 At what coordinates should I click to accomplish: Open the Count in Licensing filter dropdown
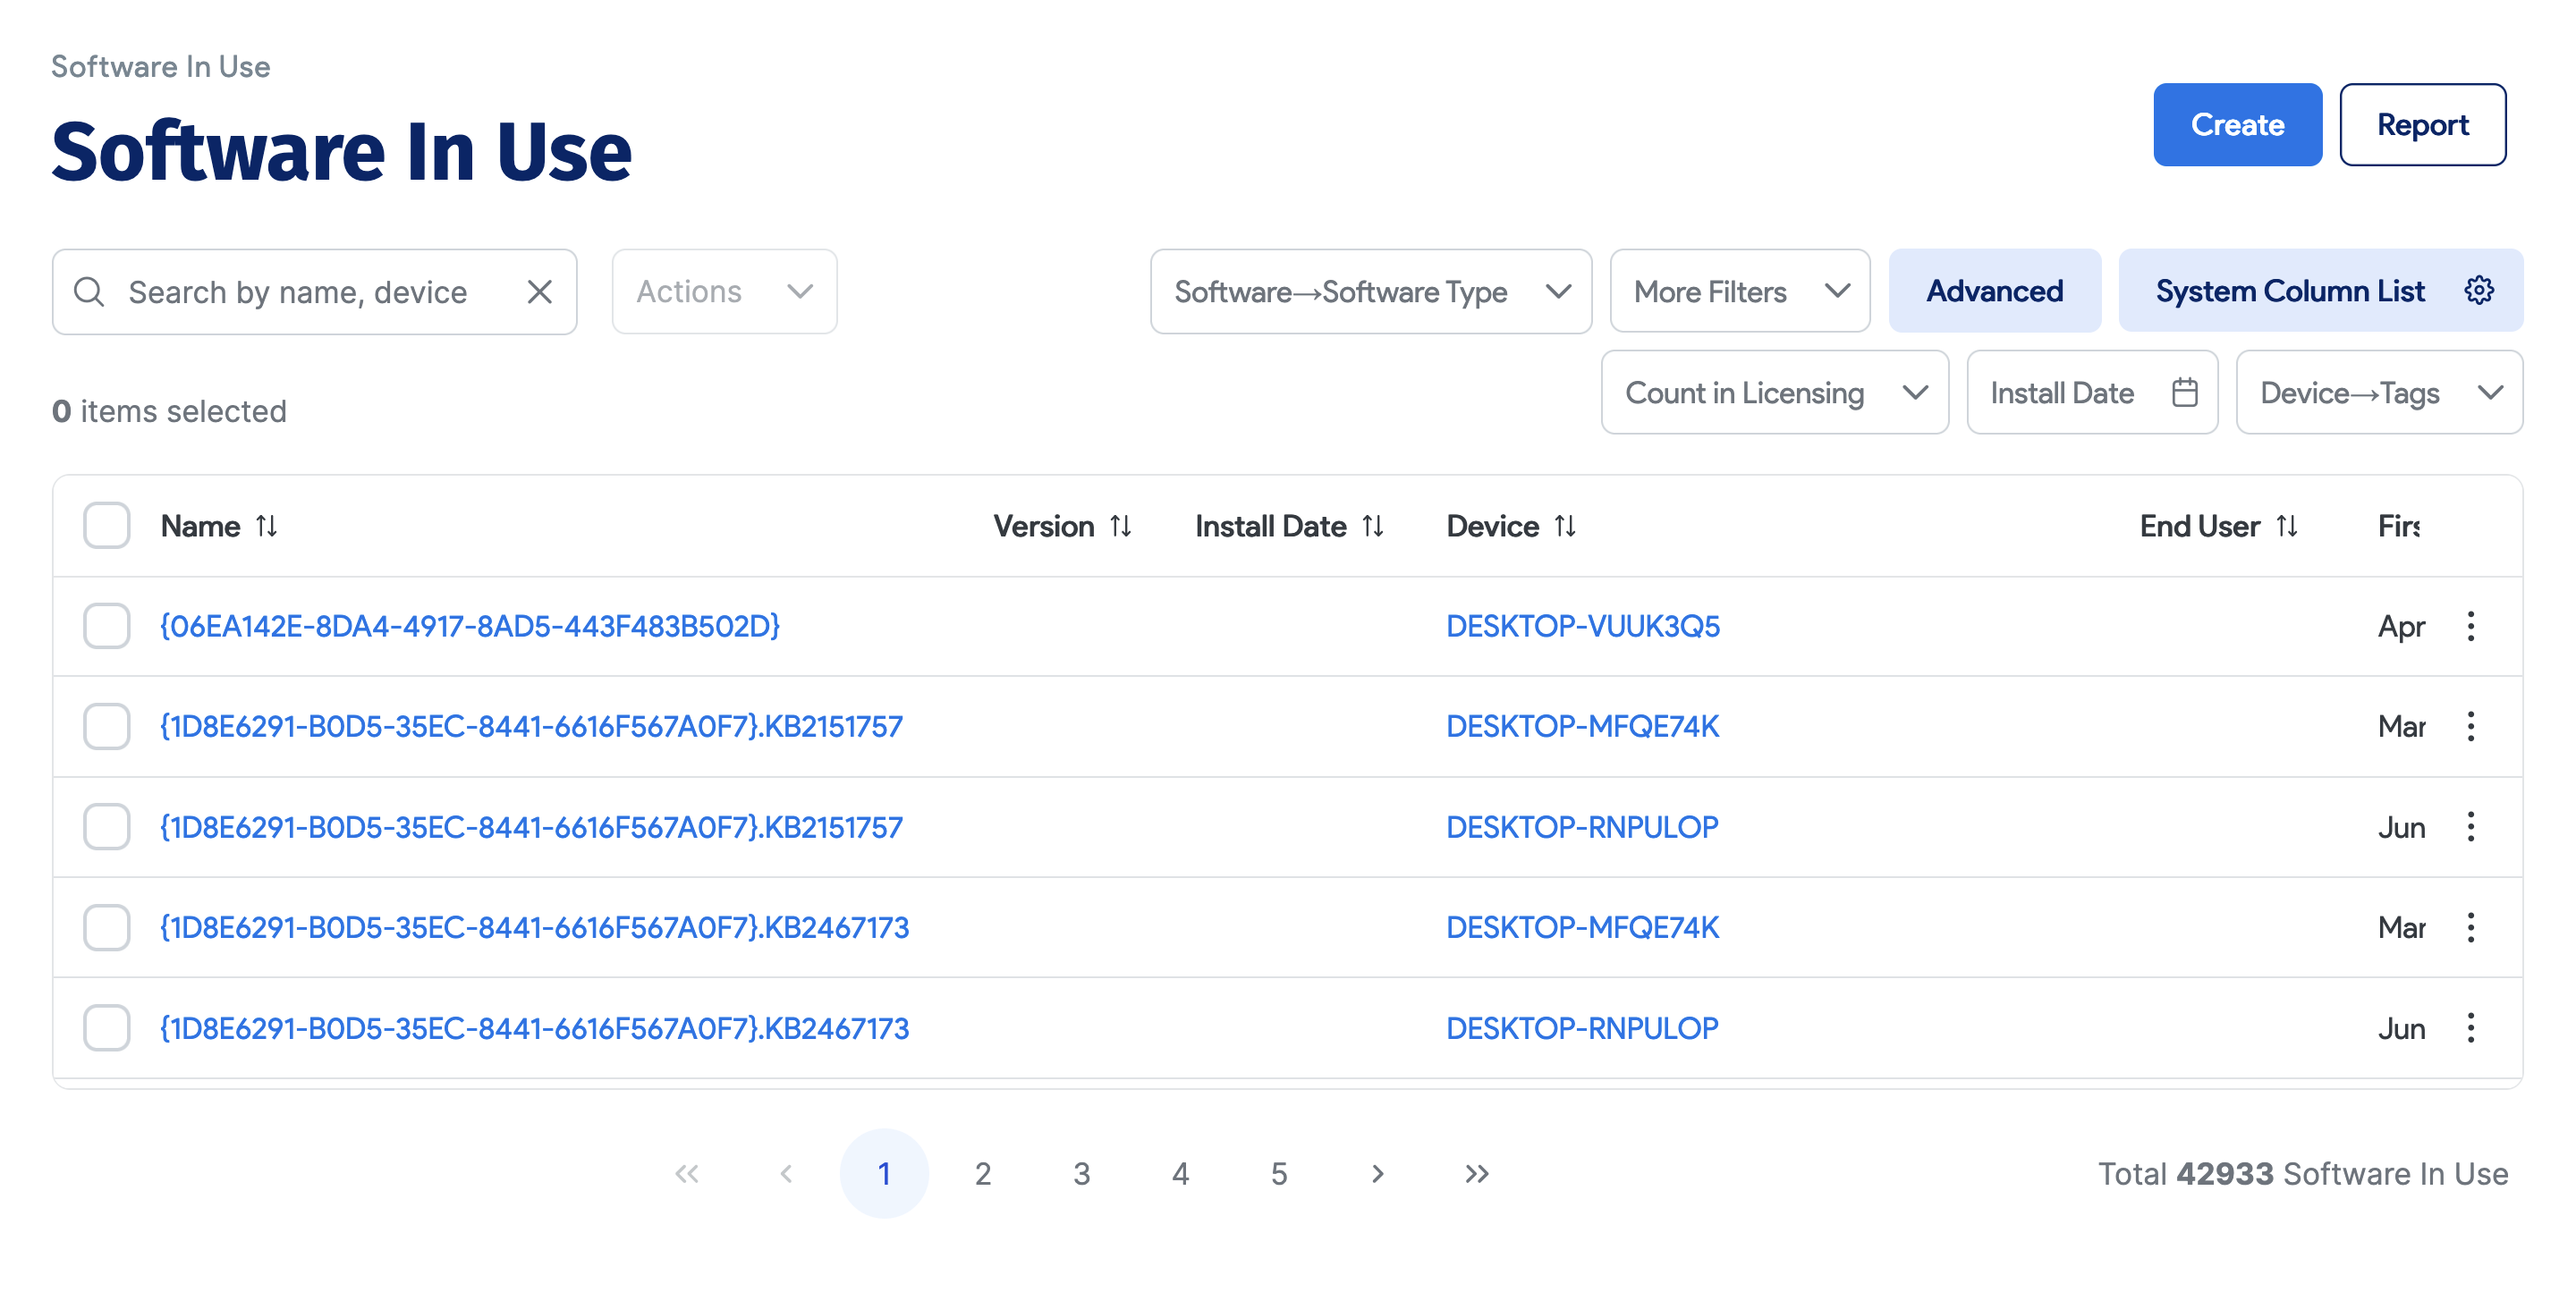1774,392
